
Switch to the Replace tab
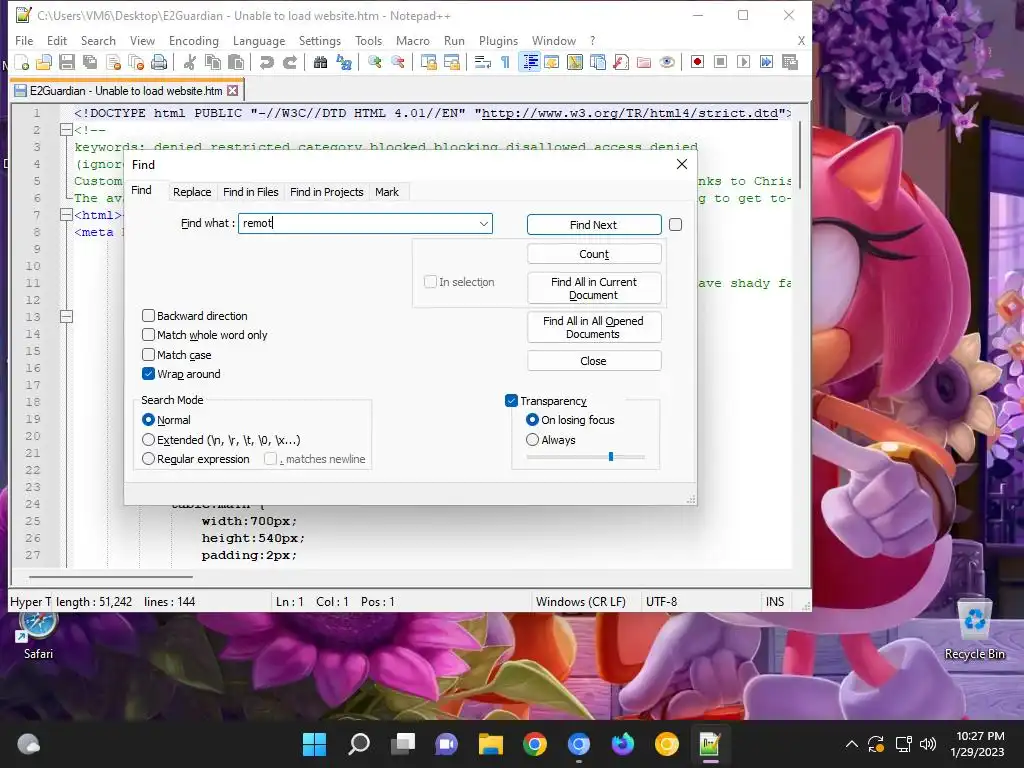[x=192, y=192]
